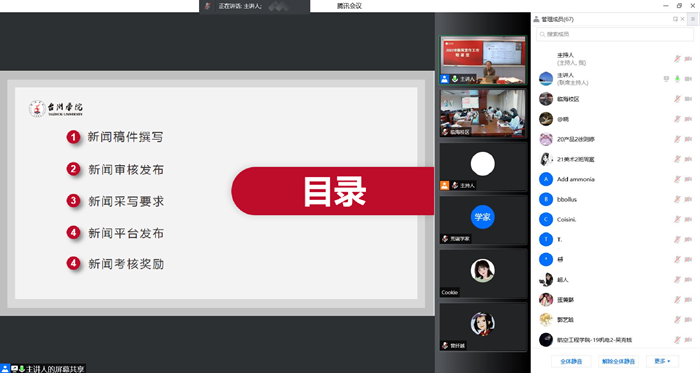Click the 搜索成员 search members field
700x373 pixels.
click(x=614, y=34)
